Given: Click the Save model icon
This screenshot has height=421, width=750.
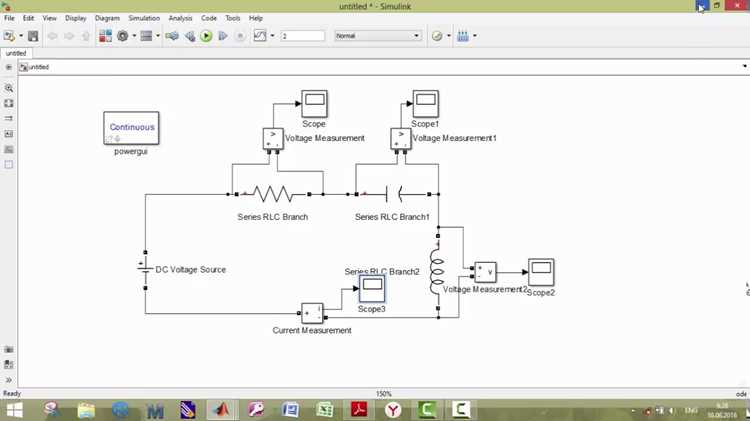Looking at the screenshot, I should click(33, 36).
